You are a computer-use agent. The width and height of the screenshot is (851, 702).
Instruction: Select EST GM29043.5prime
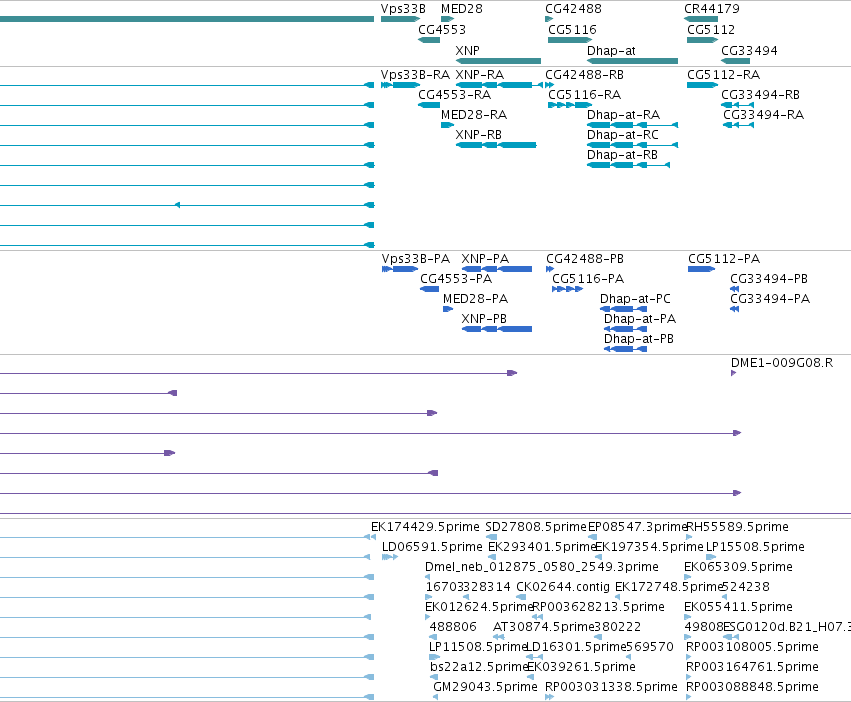click(485, 687)
